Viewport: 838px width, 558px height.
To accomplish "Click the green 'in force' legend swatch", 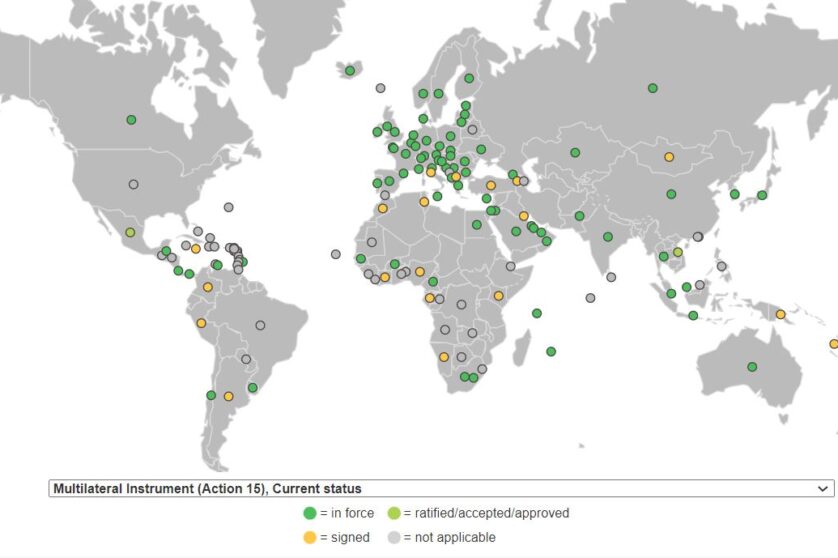I will click(x=310, y=513).
